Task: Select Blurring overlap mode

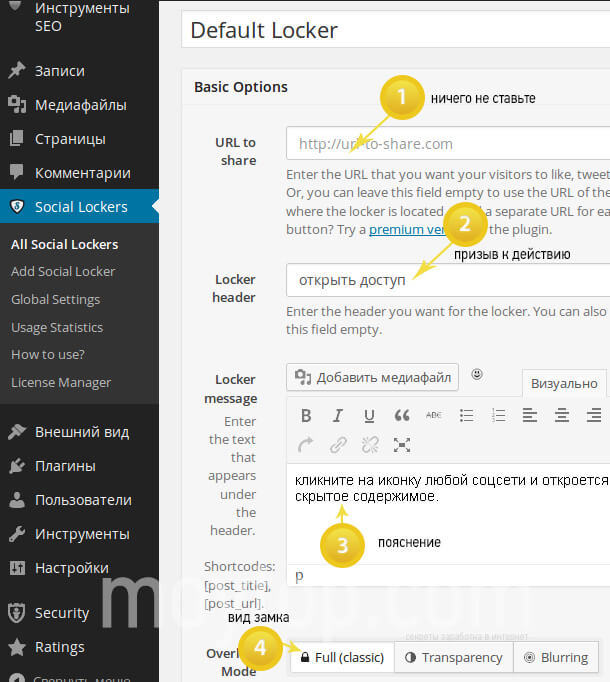Action: [x=556, y=657]
